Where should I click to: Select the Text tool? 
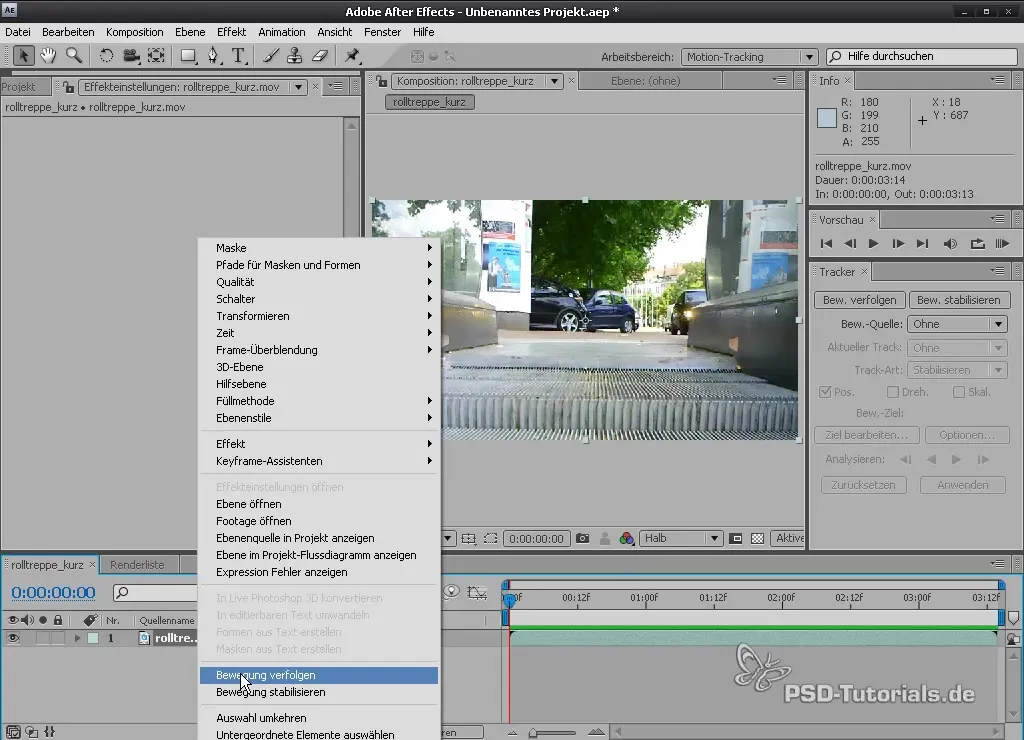click(x=239, y=56)
